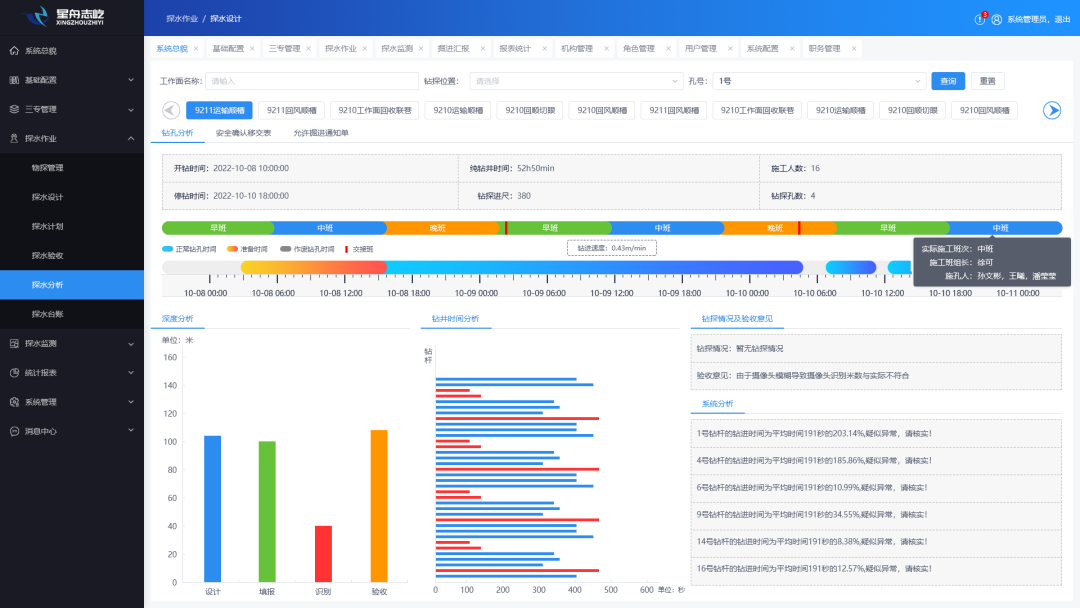Close the 系统配置 tab
Screen dimensions: 1080x608
point(792,48)
